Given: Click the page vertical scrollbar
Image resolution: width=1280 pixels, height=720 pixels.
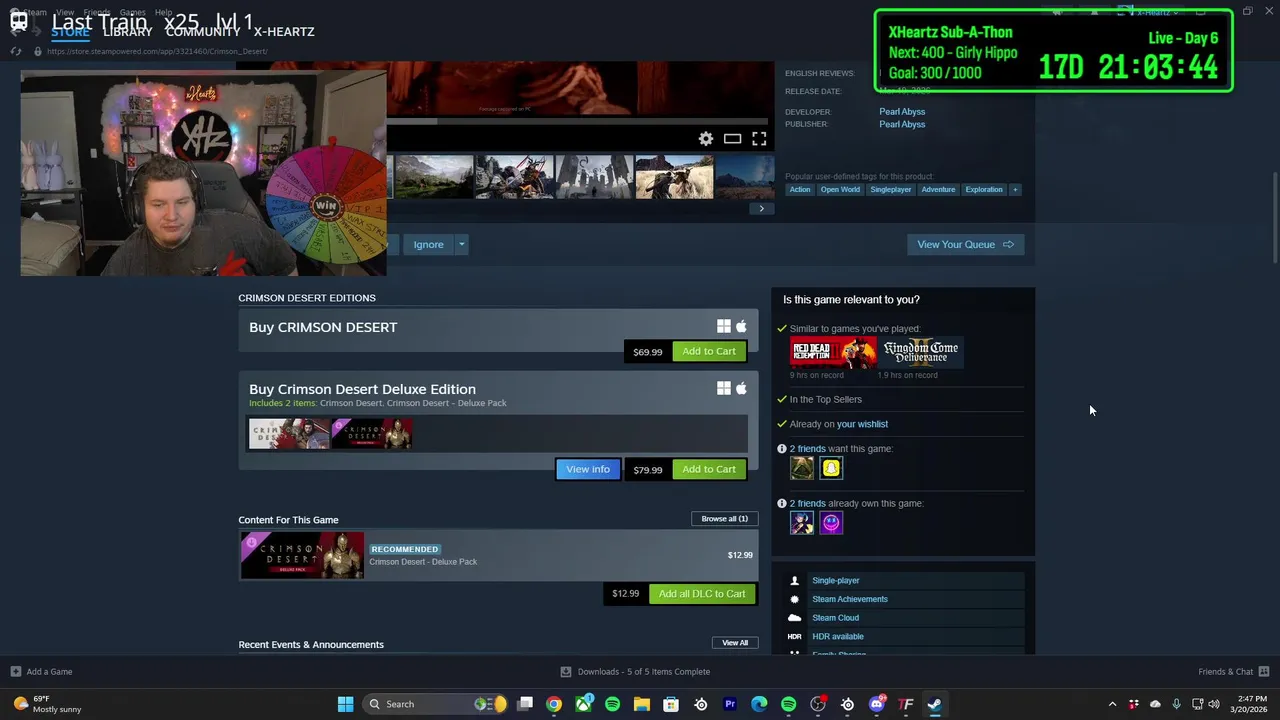Looking at the screenshot, I should point(1273,220).
